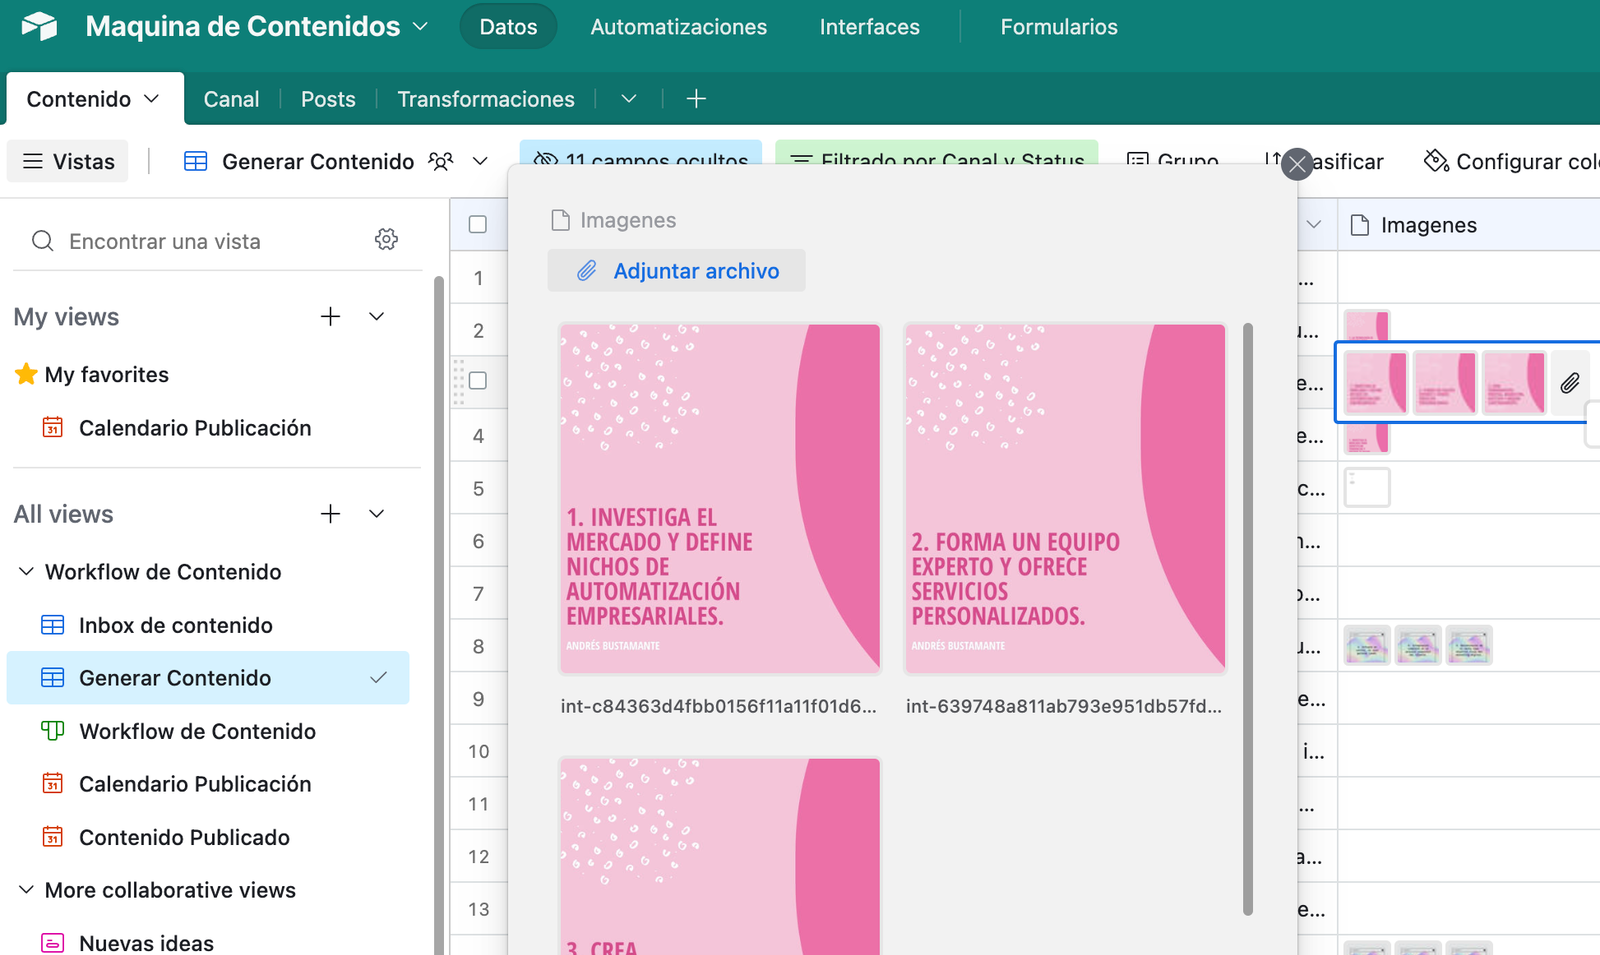Open Calendario Publicación under Workflow de Contenido
The height and width of the screenshot is (955, 1600).
coord(195,784)
